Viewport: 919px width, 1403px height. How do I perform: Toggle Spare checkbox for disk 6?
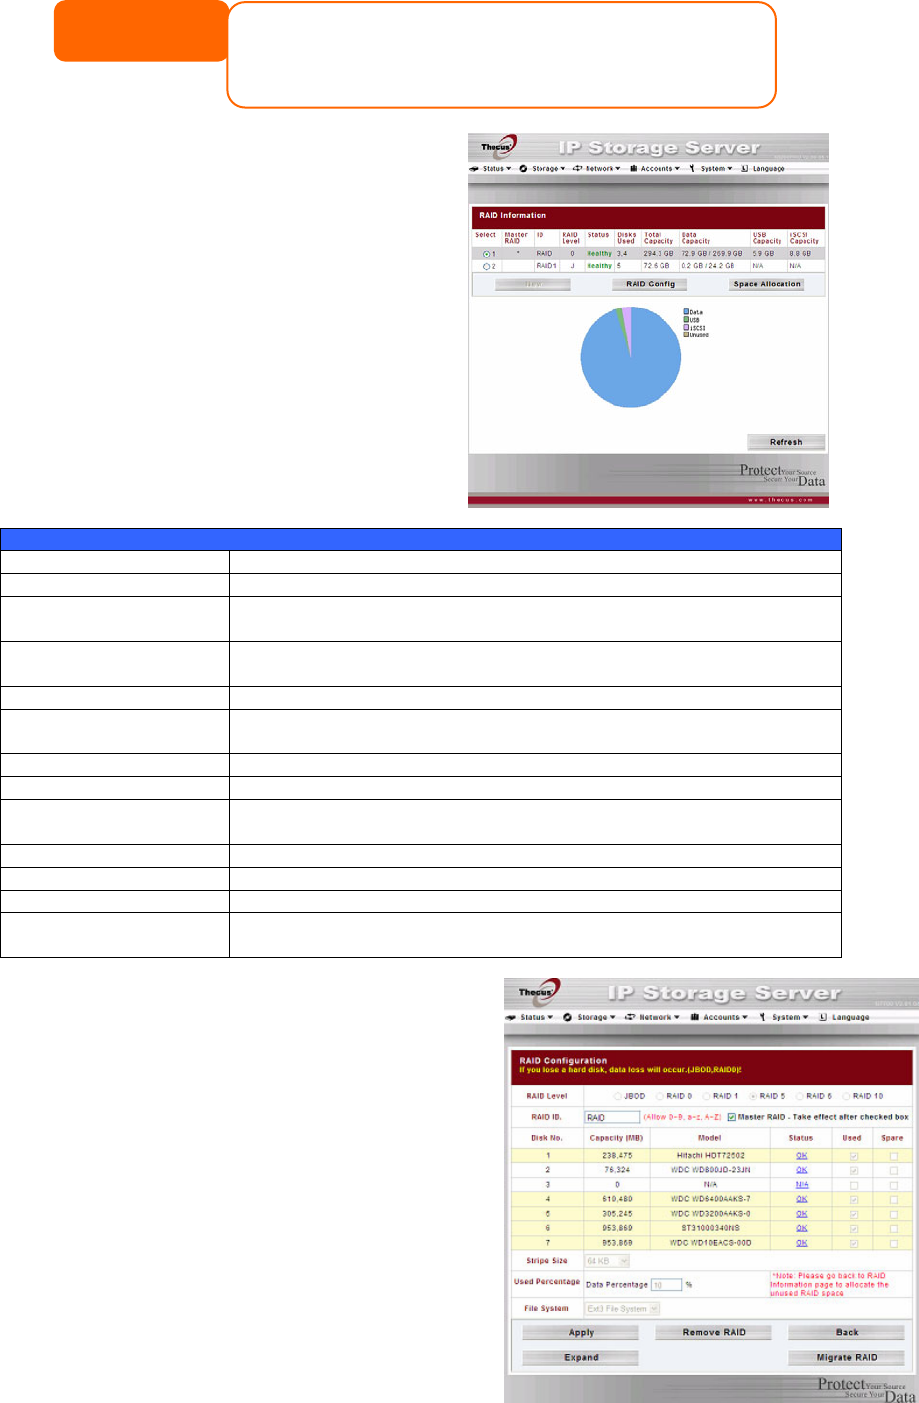(893, 1229)
